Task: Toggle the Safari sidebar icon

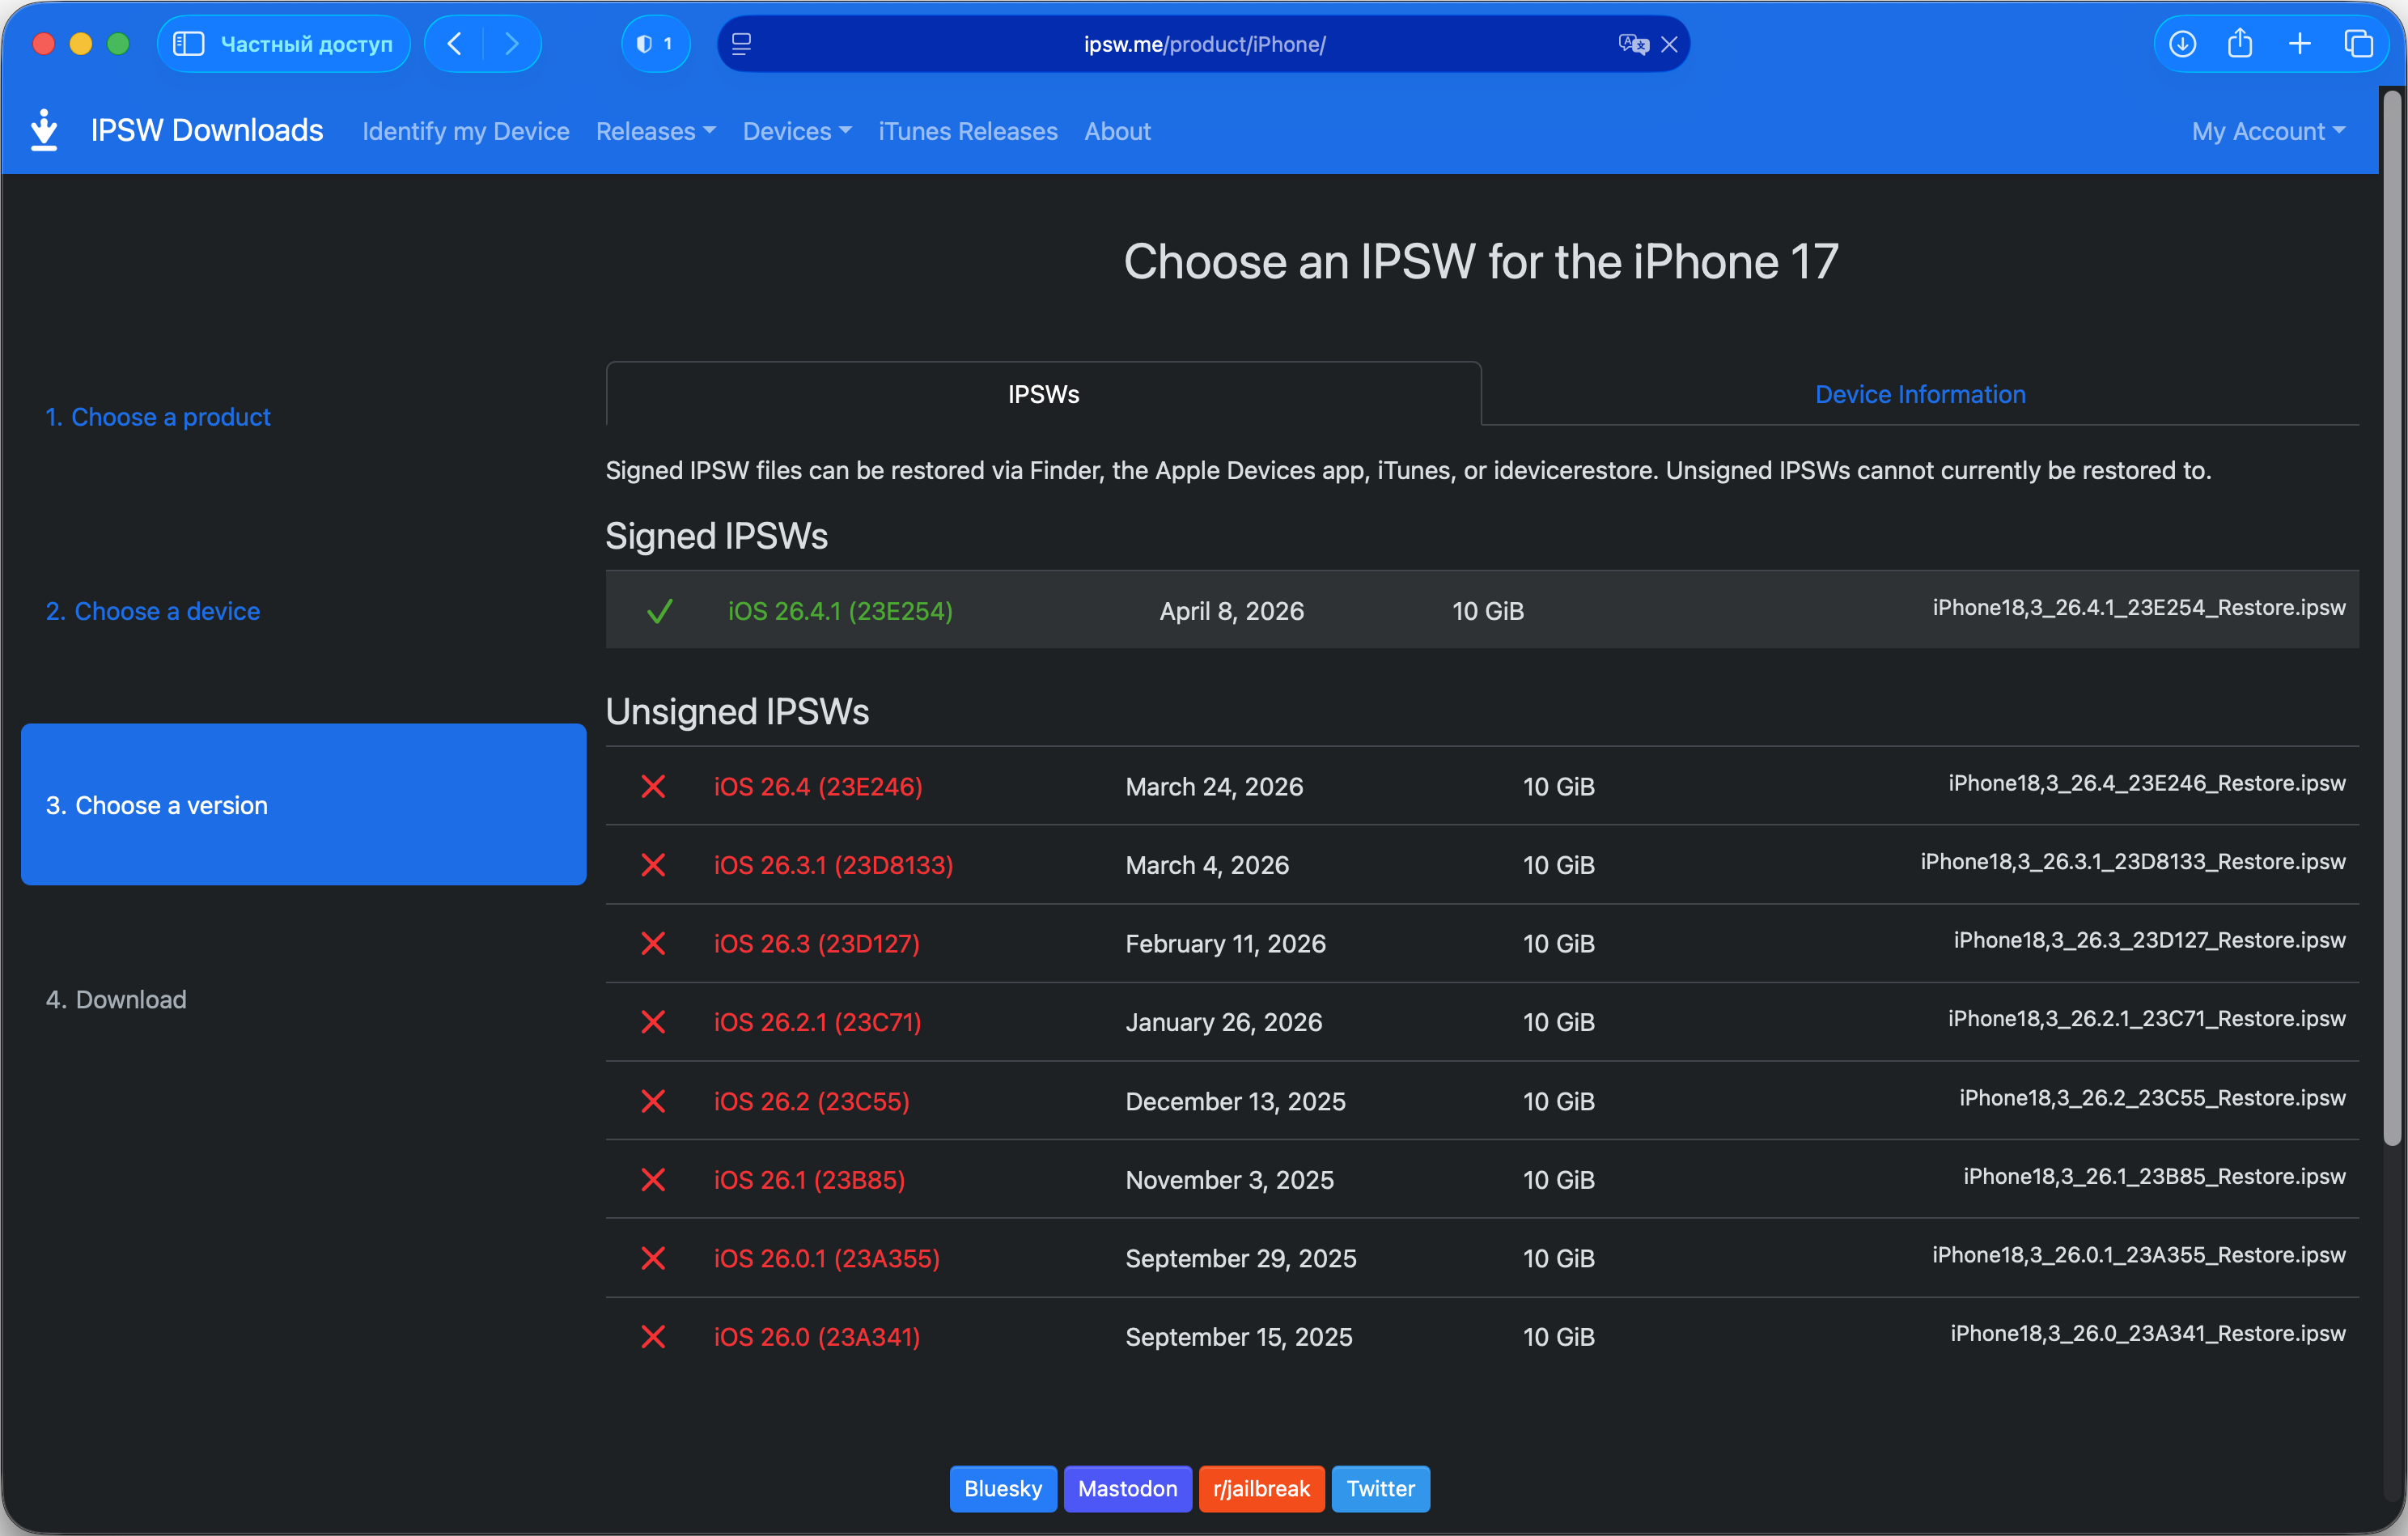Action: (x=189, y=44)
